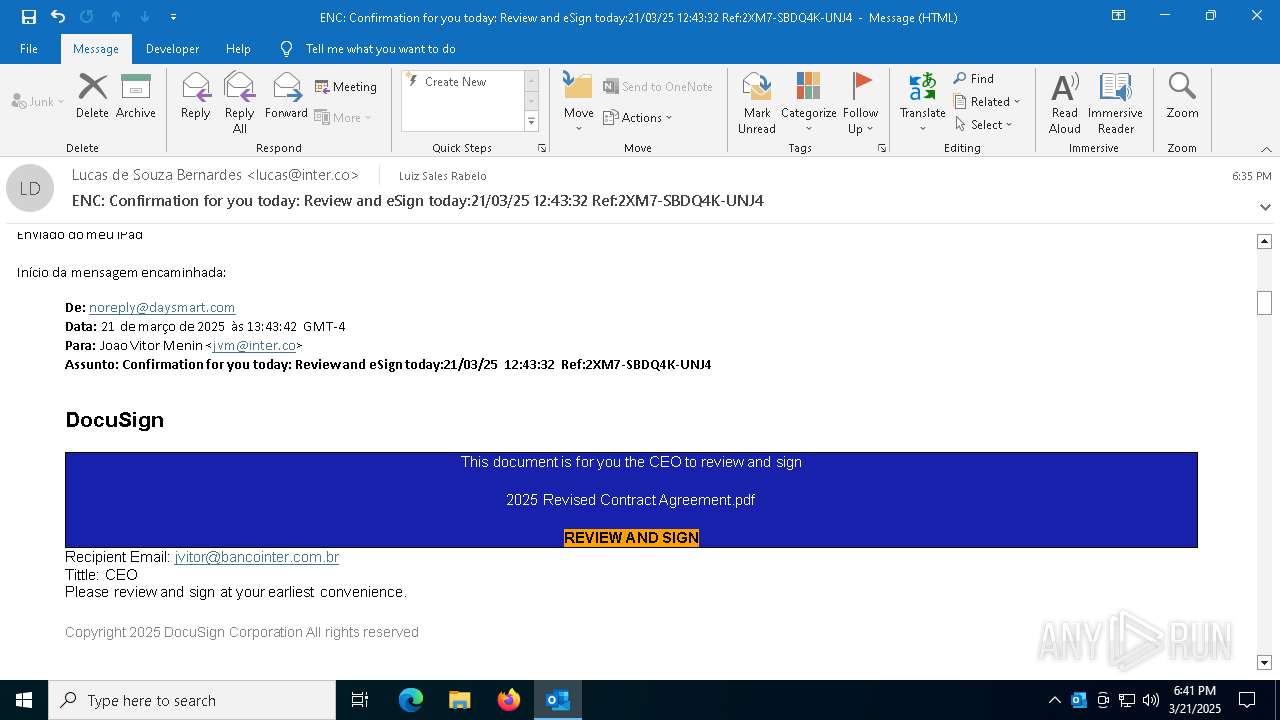Show hidden tray icons chevron
This screenshot has width=1280, height=720.
pyautogui.click(x=1054, y=700)
